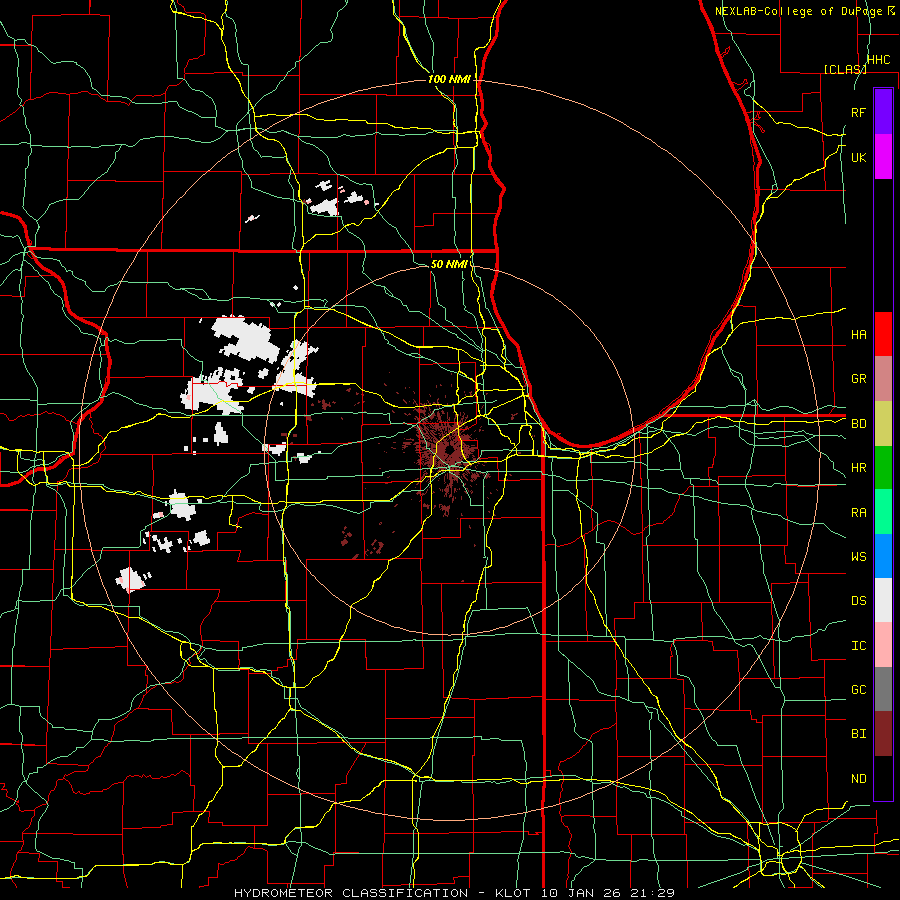Select the WS legend label
Screen dimensions: 900x900
coord(859,557)
